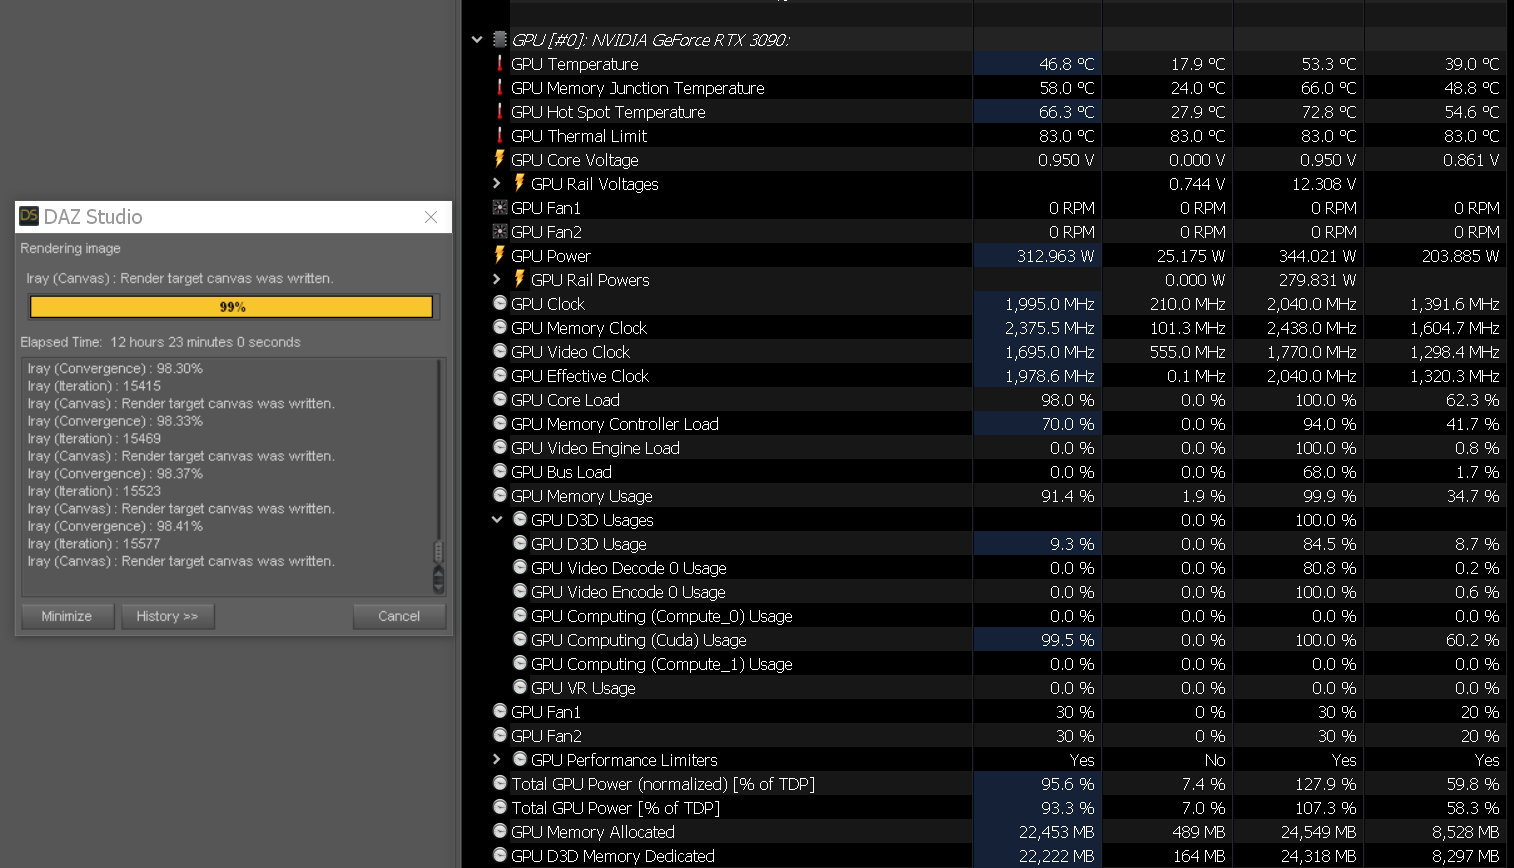Cancel the DAZ Studio render
Image resolution: width=1514 pixels, height=868 pixels.
click(399, 616)
